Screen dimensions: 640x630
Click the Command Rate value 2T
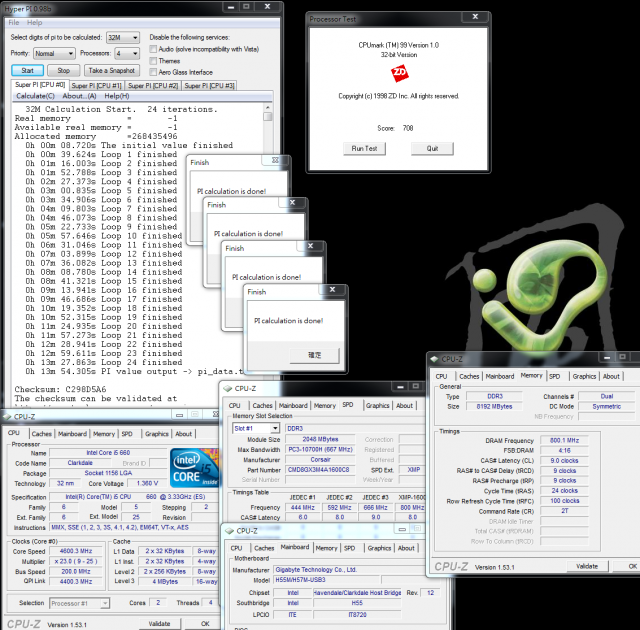(x=564, y=511)
